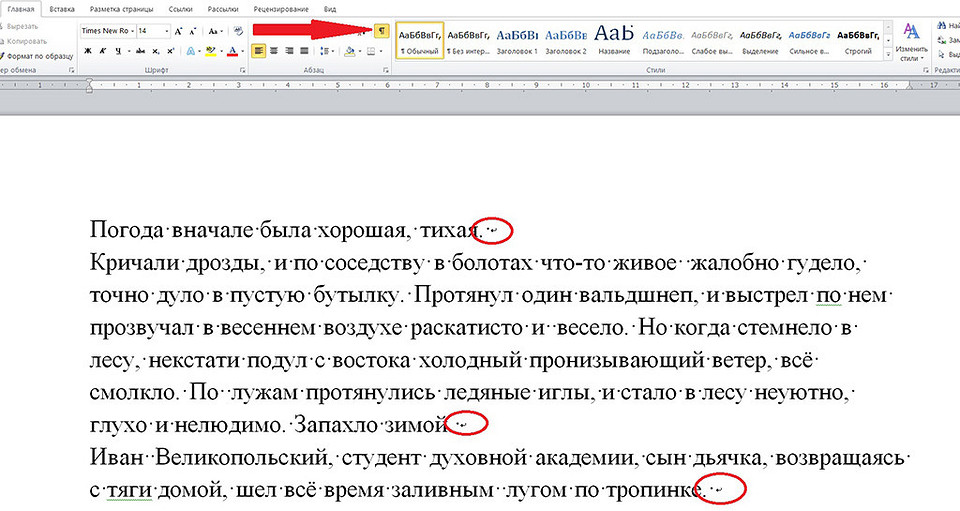Toggle subscript formatting

point(156,51)
